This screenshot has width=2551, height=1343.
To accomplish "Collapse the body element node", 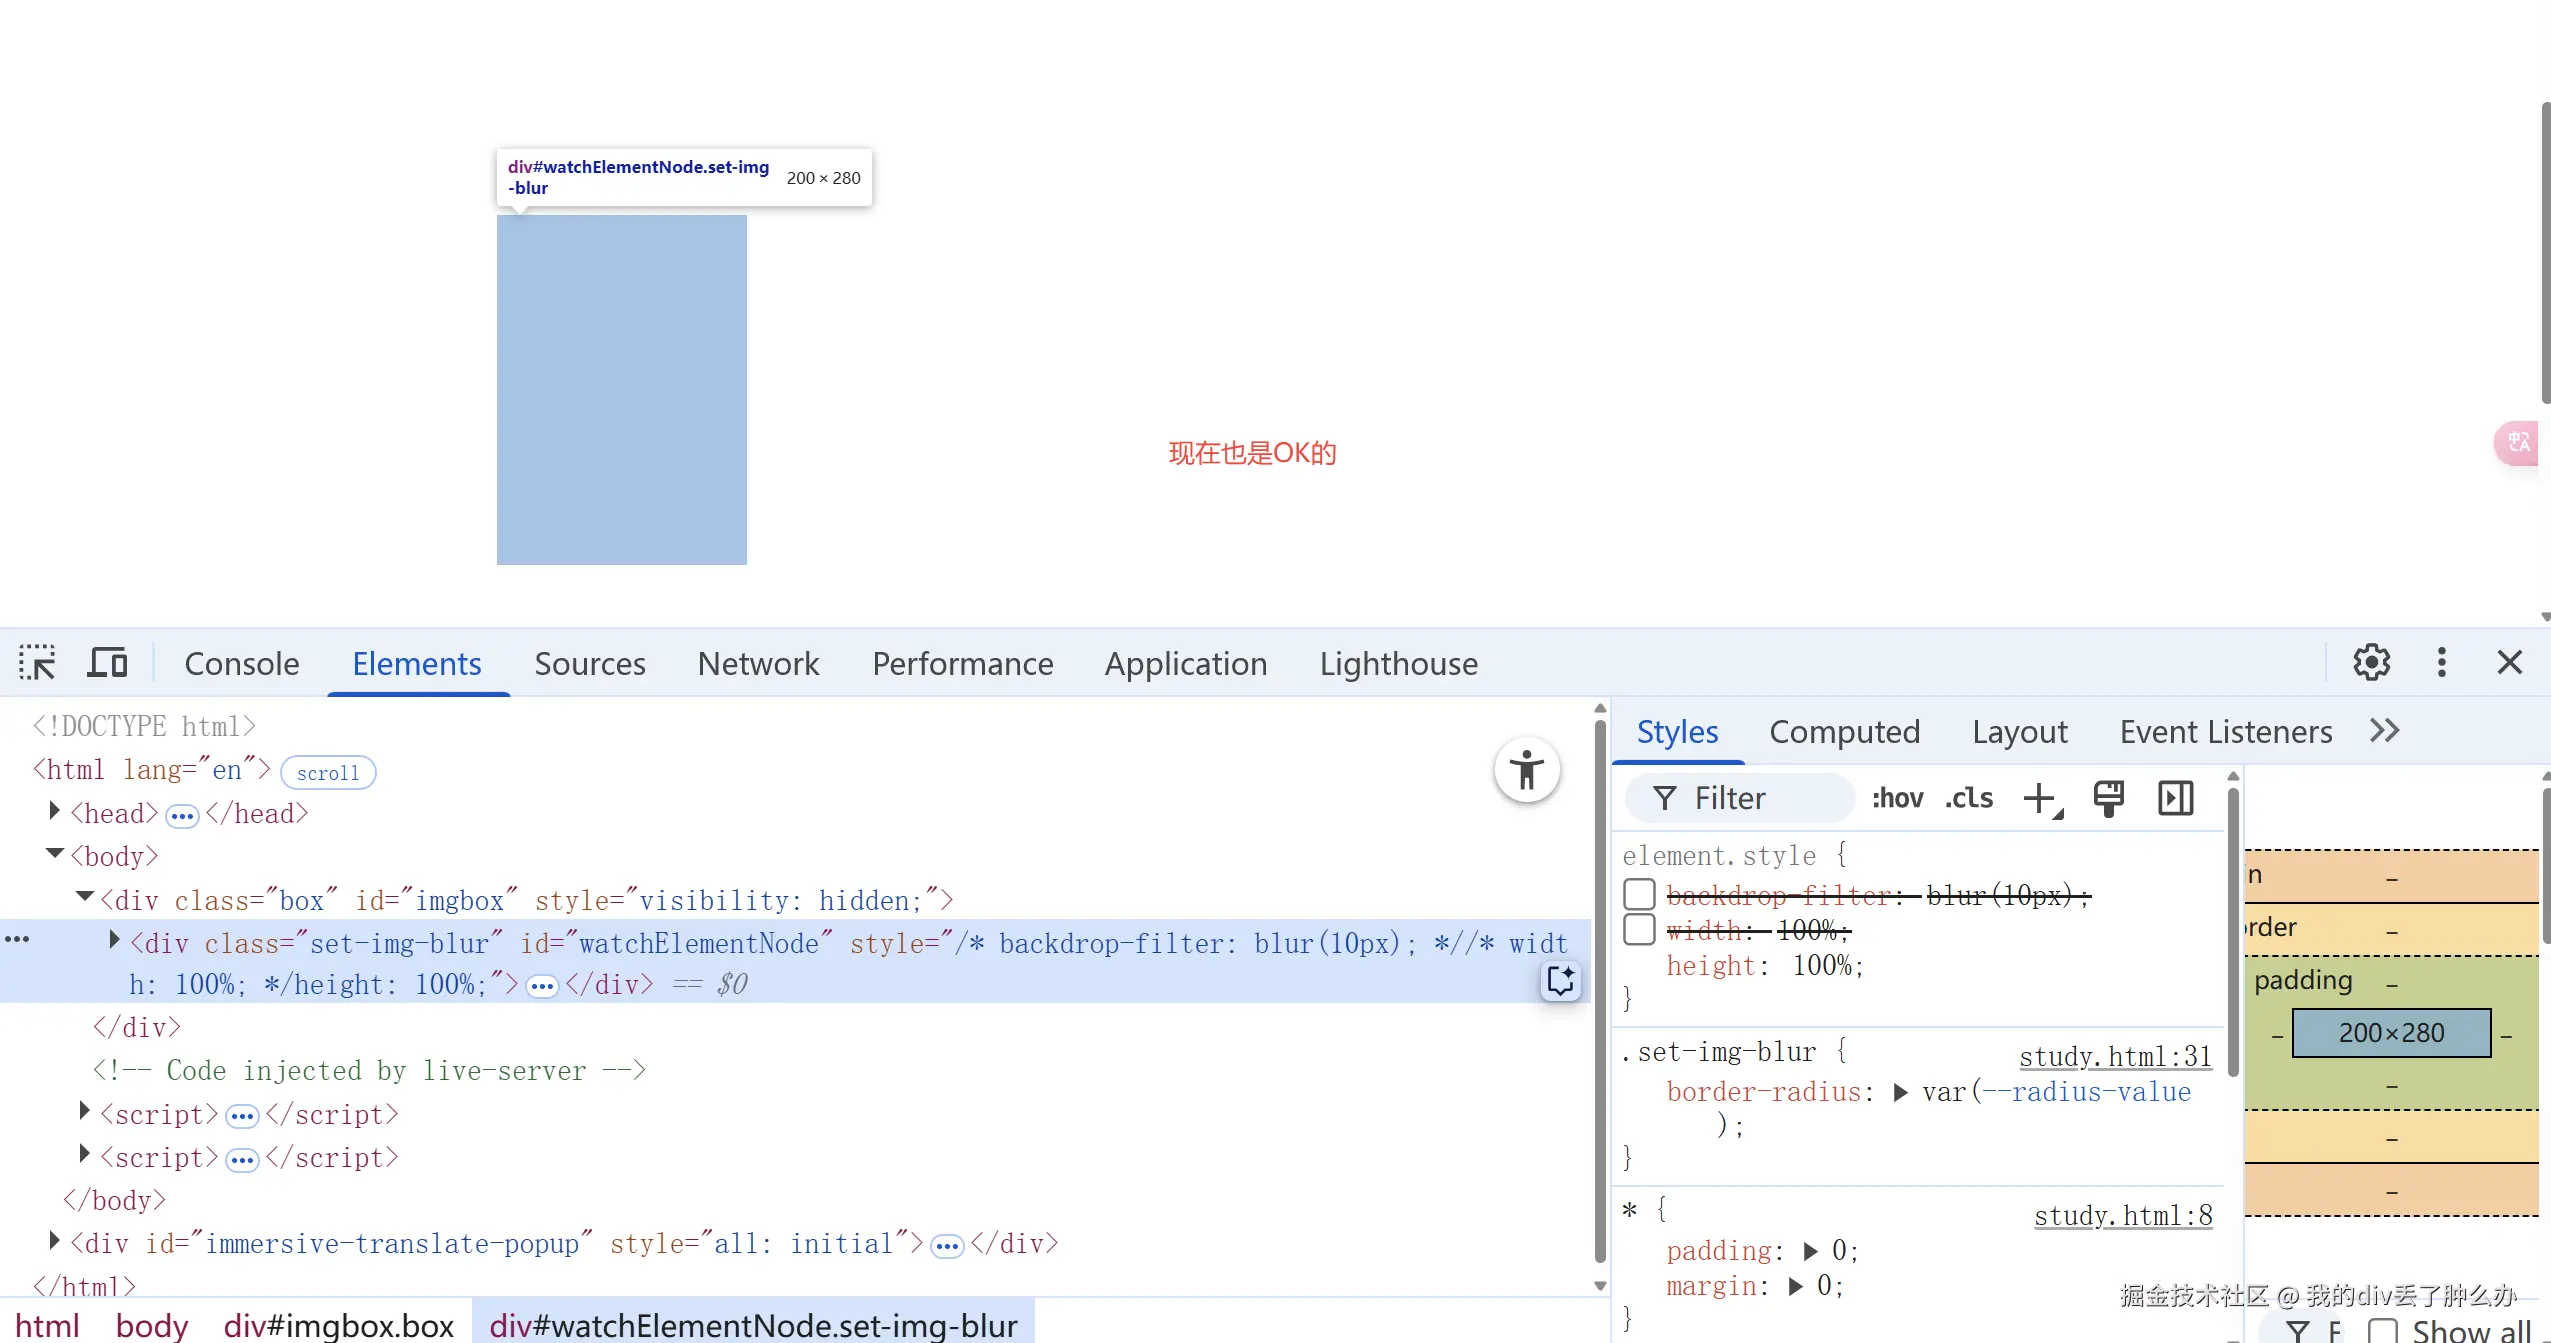I will [54, 854].
